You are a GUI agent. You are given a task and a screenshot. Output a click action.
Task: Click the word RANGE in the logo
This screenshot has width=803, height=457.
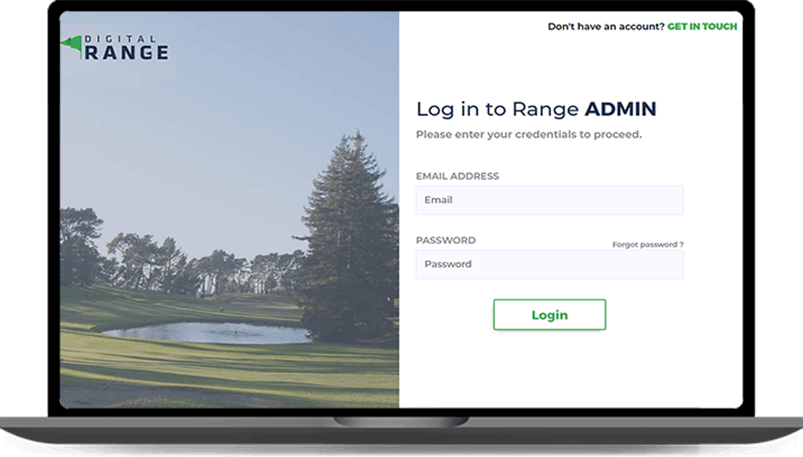(x=126, y=53)
